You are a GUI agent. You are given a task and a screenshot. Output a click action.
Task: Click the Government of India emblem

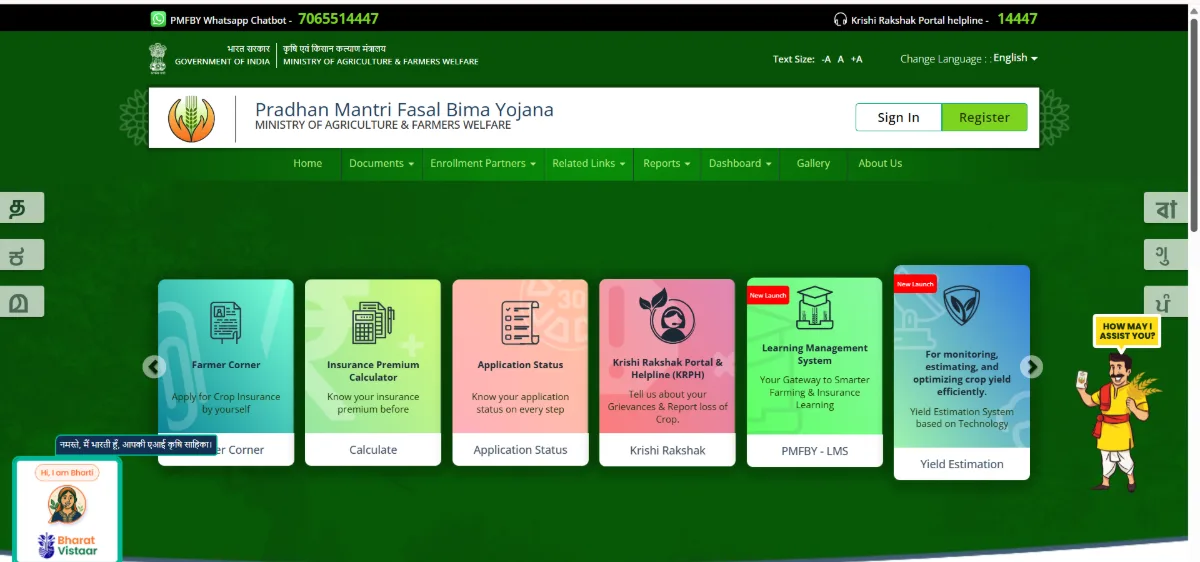click(158, 58)
